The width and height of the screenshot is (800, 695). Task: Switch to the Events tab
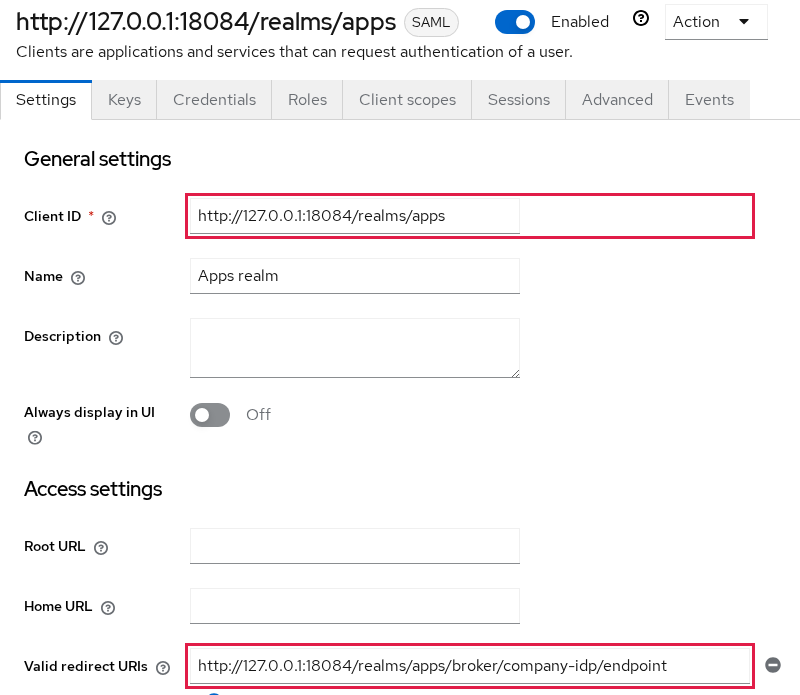709,100
